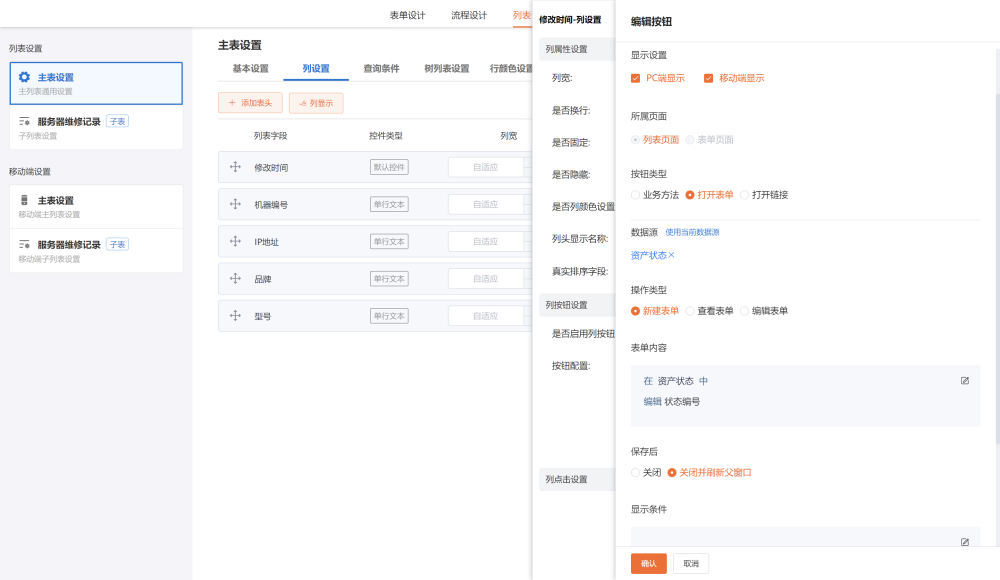
Task: Switch to the 查询条件 tab
Action: click(381, 69)
